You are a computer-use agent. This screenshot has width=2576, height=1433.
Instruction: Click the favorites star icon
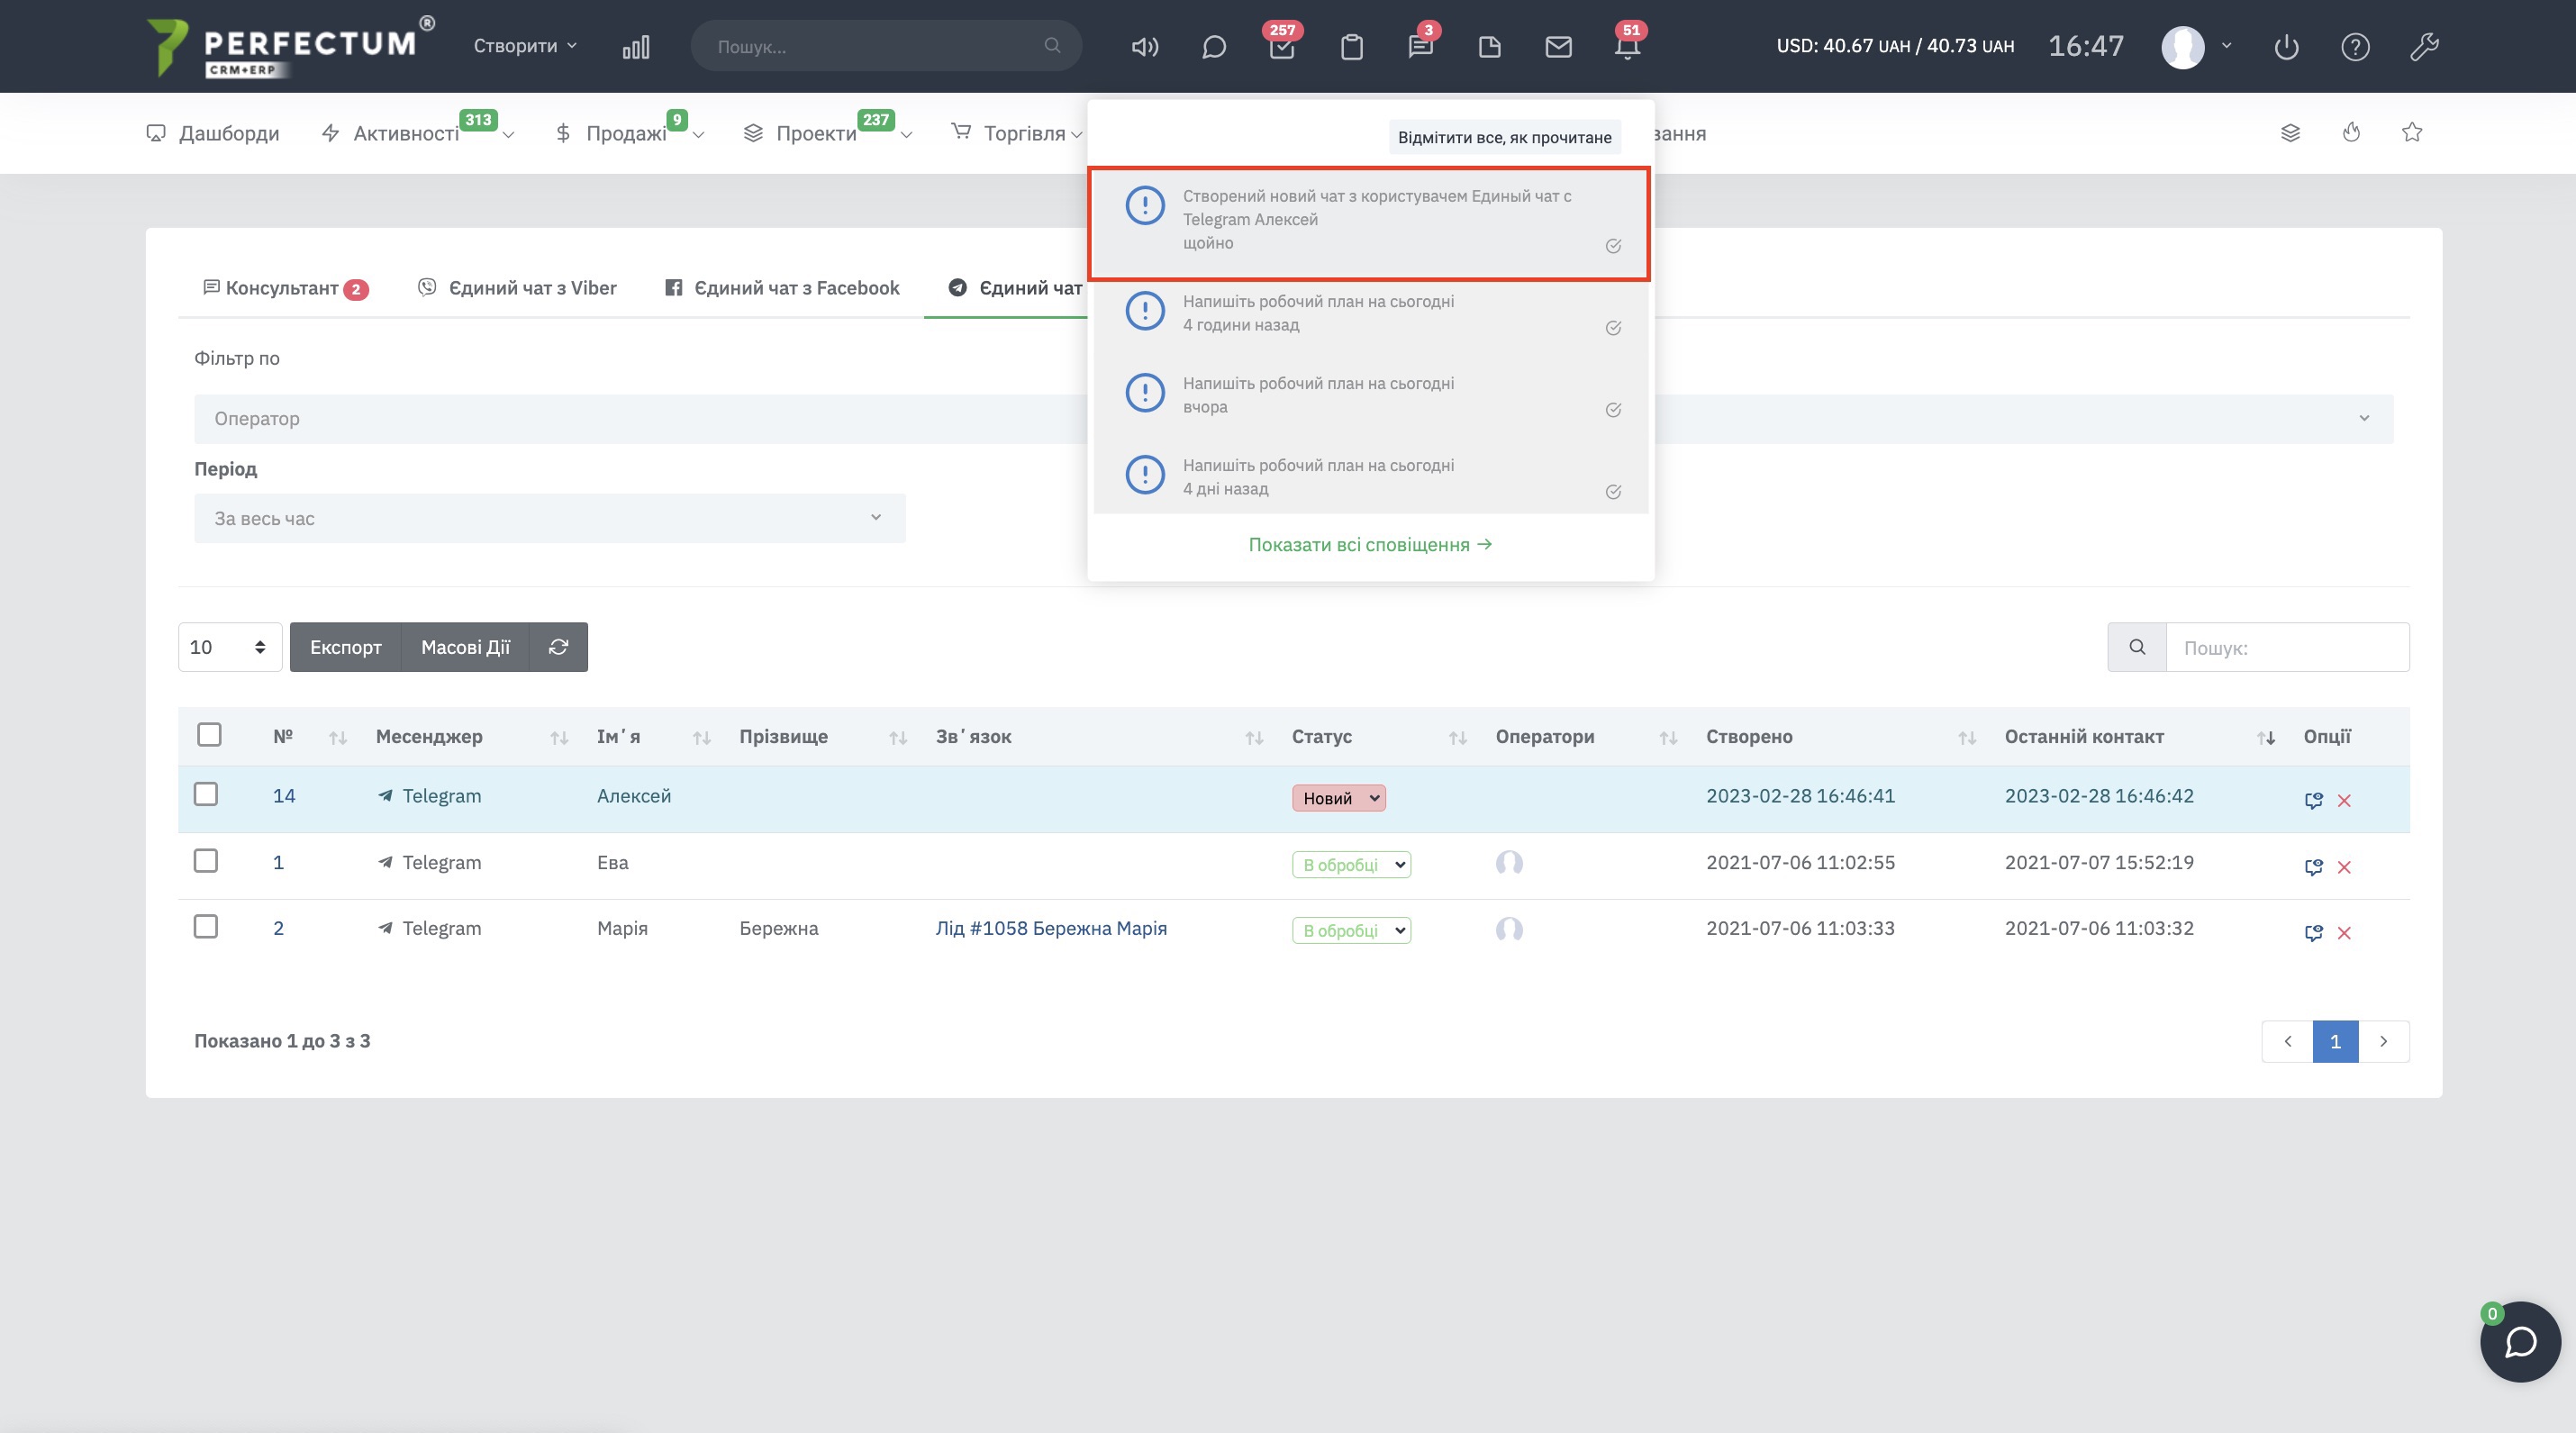pyautogui.click(x=2412, y=133)
